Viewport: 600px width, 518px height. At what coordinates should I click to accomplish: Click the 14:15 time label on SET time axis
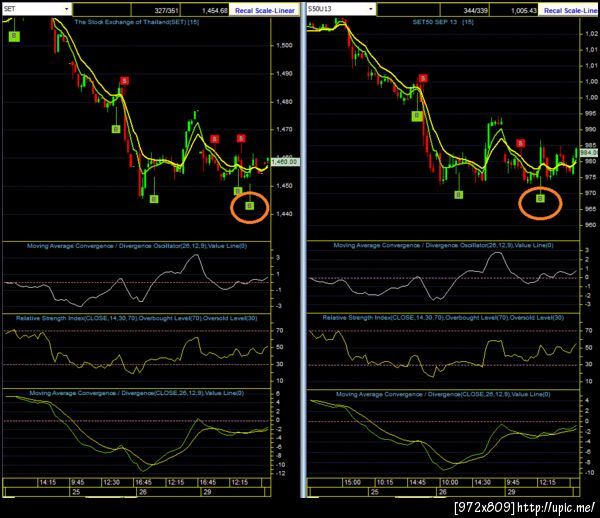[48, 482]
